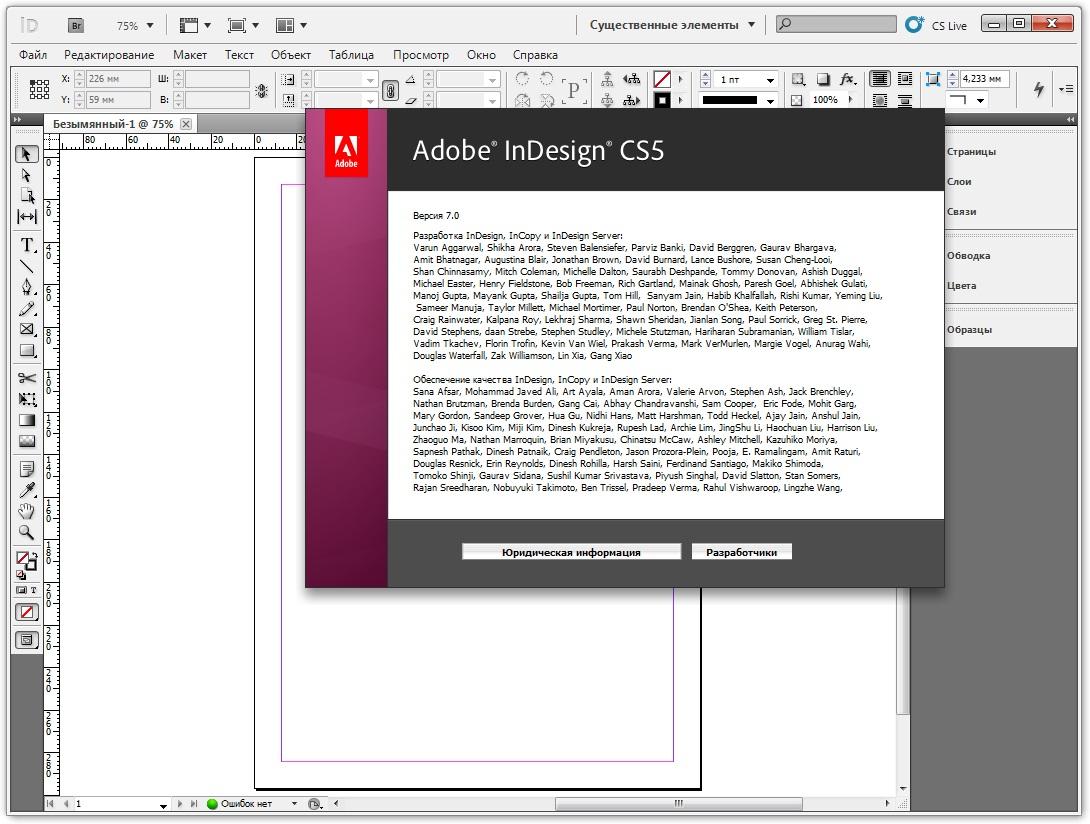The image size is (1090, 824).
Task: Open the Редактирование menu
Action: (x=109, y=55)
